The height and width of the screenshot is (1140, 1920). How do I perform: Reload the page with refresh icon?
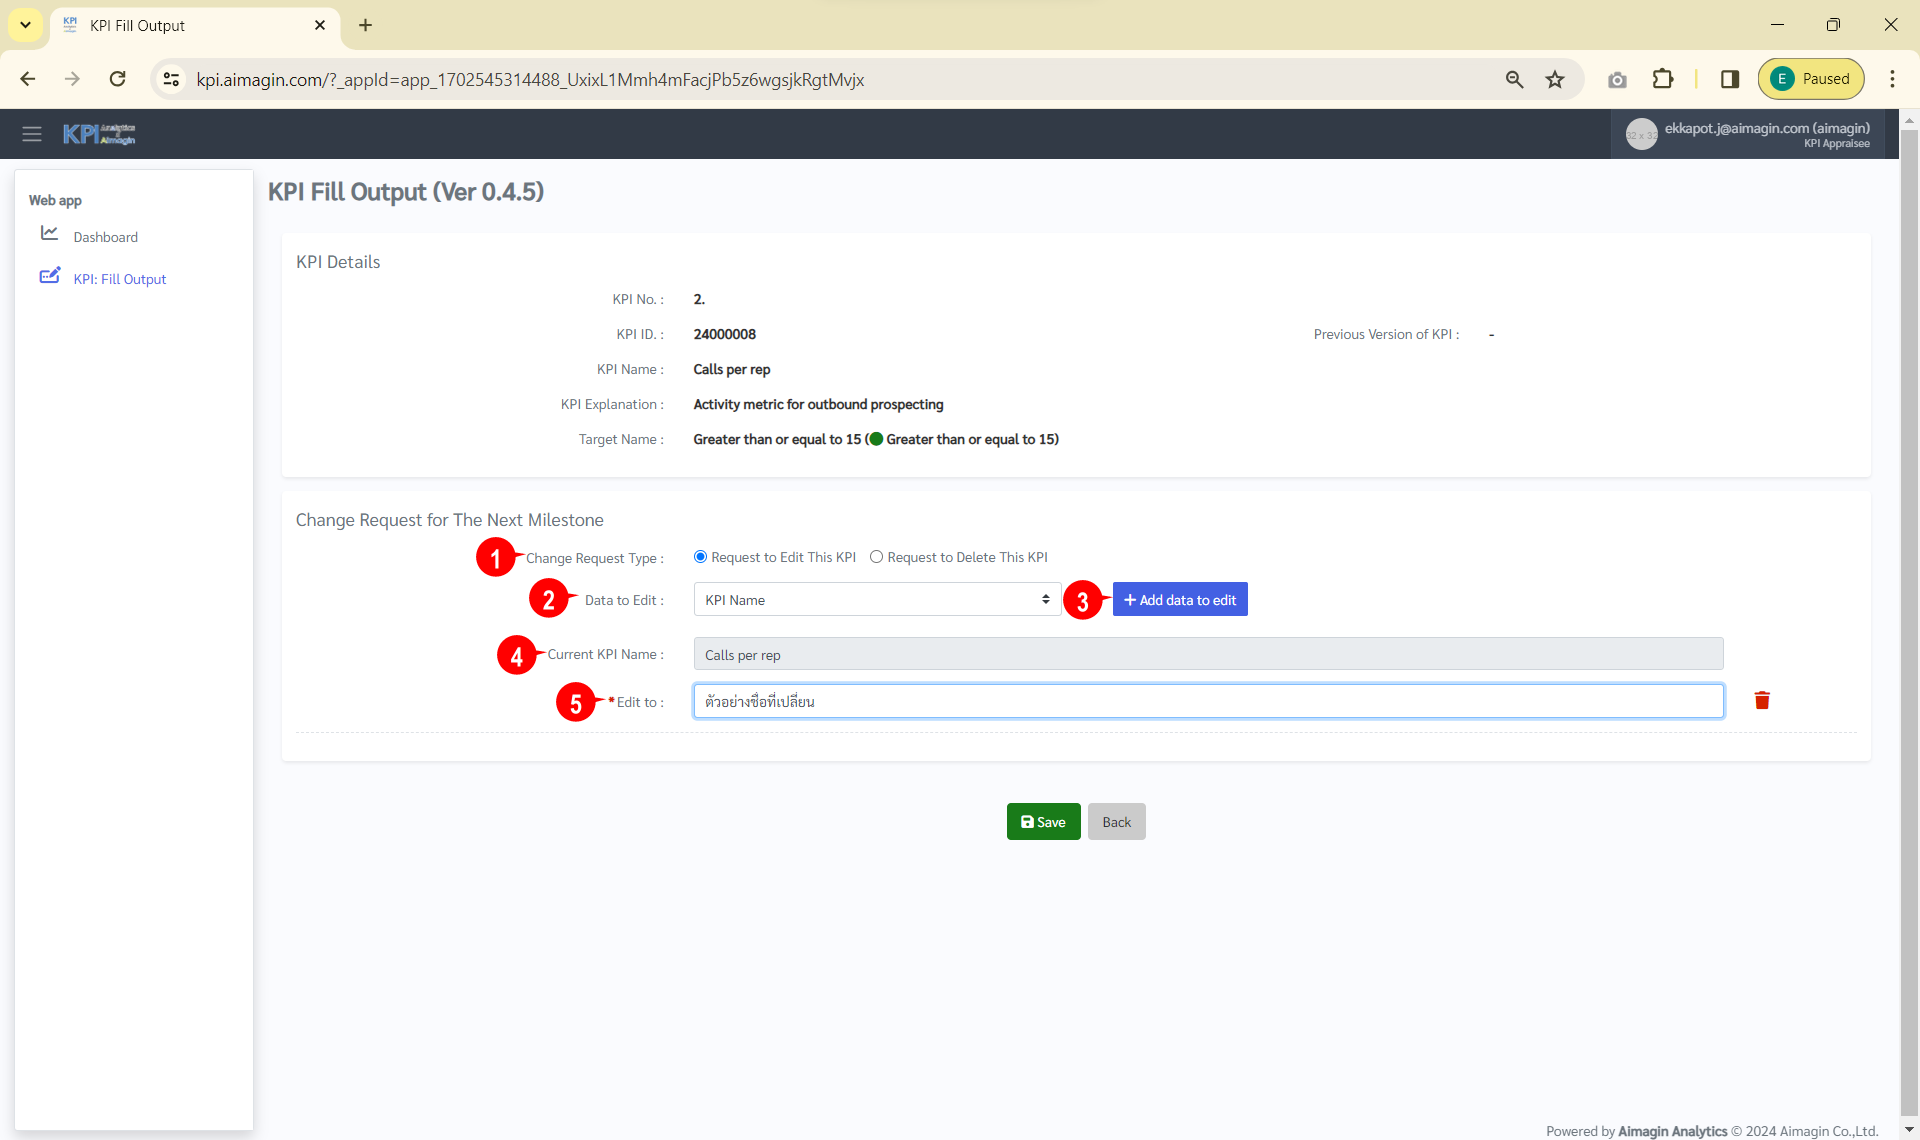click(x=117, y=79)
